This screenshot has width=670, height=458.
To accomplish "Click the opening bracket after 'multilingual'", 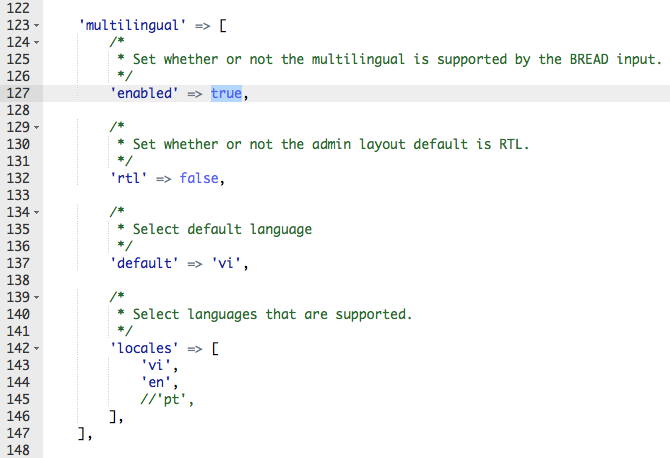I will (x=223, y=25).
